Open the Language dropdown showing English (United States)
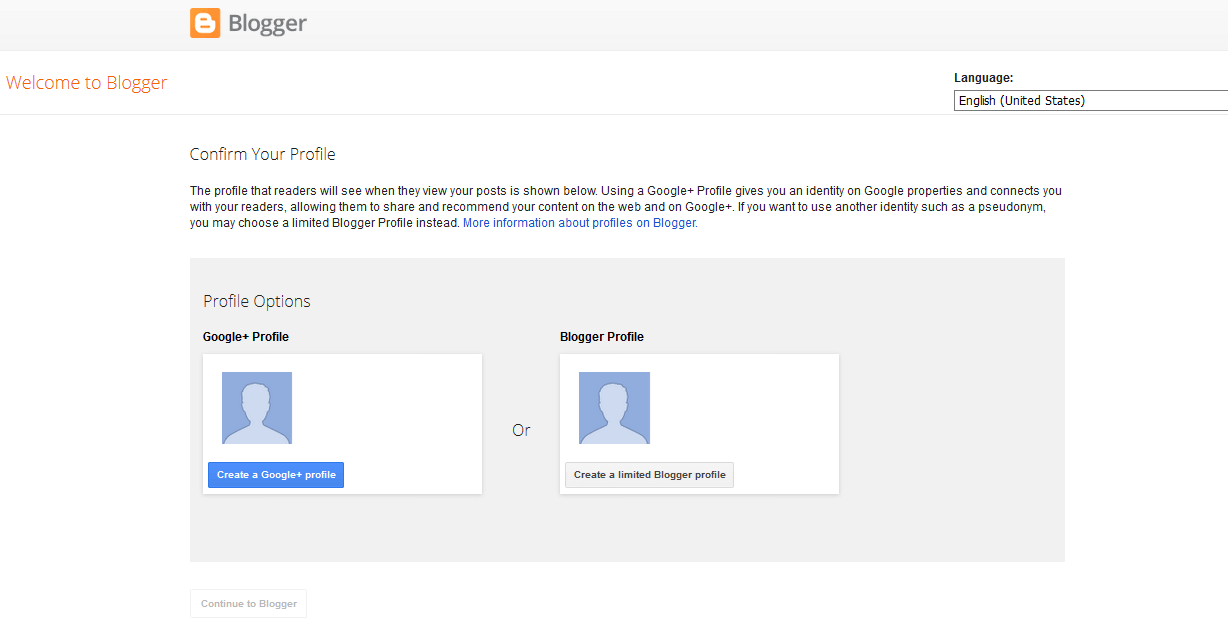1228x635 pixels. coord(1091,100)
